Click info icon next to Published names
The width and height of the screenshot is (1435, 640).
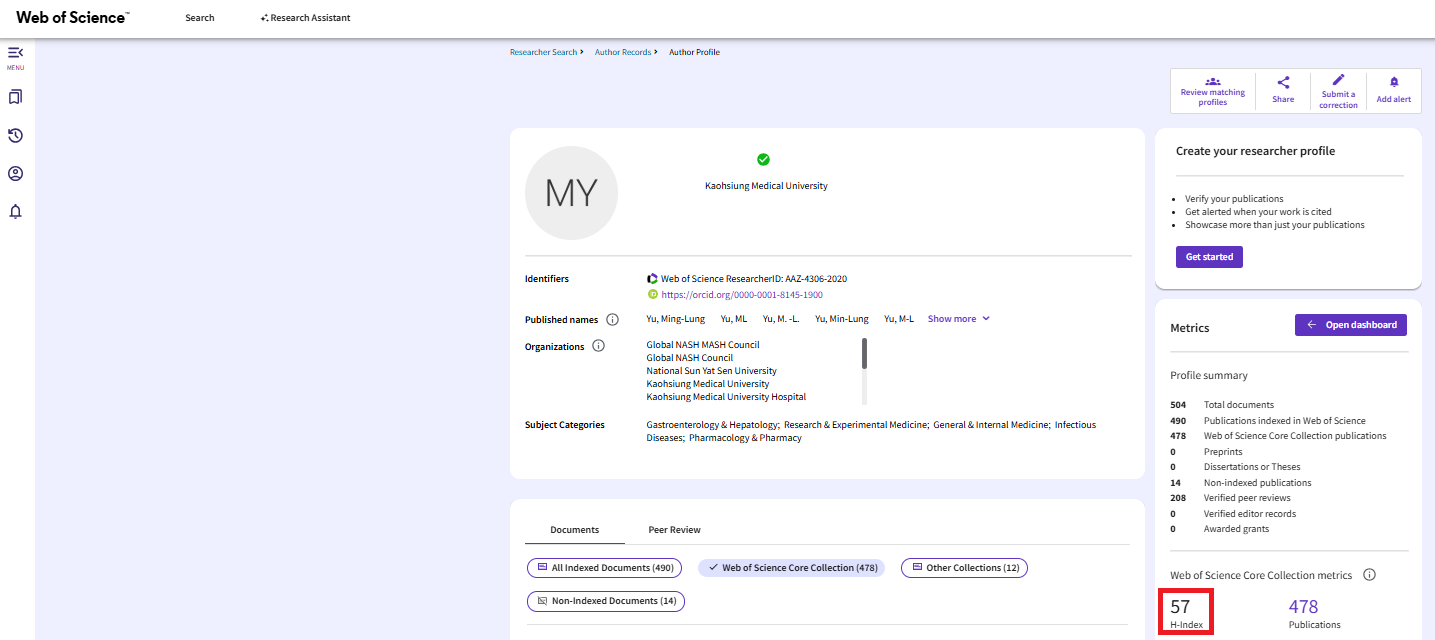point(612,320)
